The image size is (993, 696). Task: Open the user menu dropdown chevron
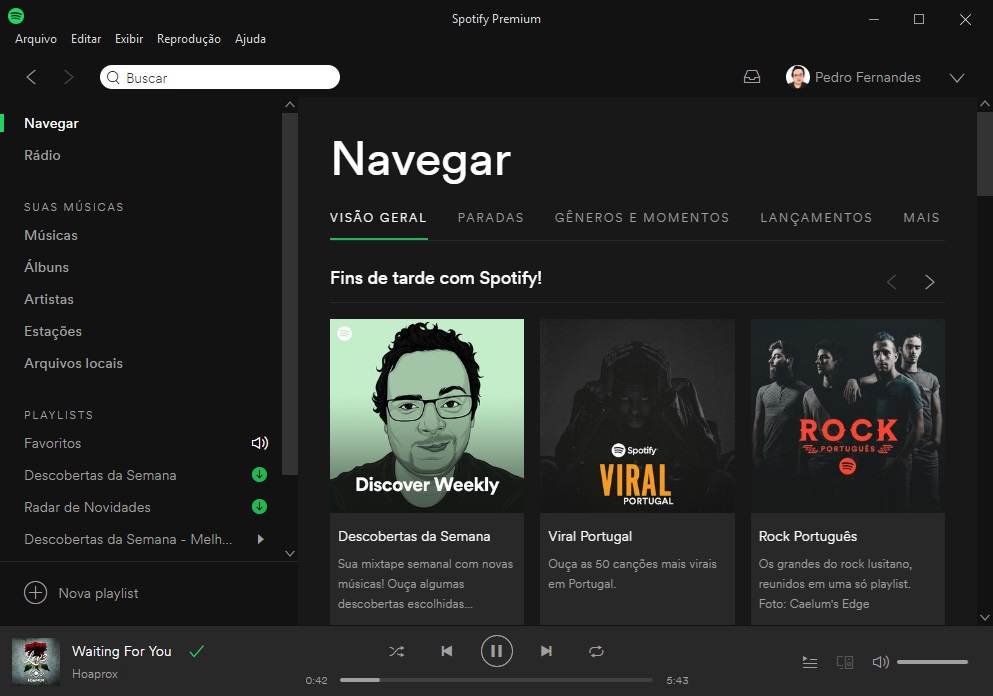[x=957, y=78]
